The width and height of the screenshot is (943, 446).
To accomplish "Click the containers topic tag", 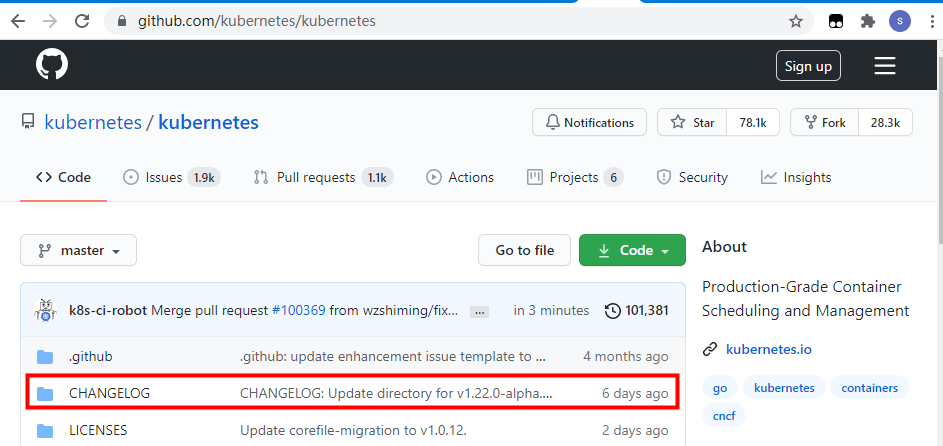I will 870,388.
